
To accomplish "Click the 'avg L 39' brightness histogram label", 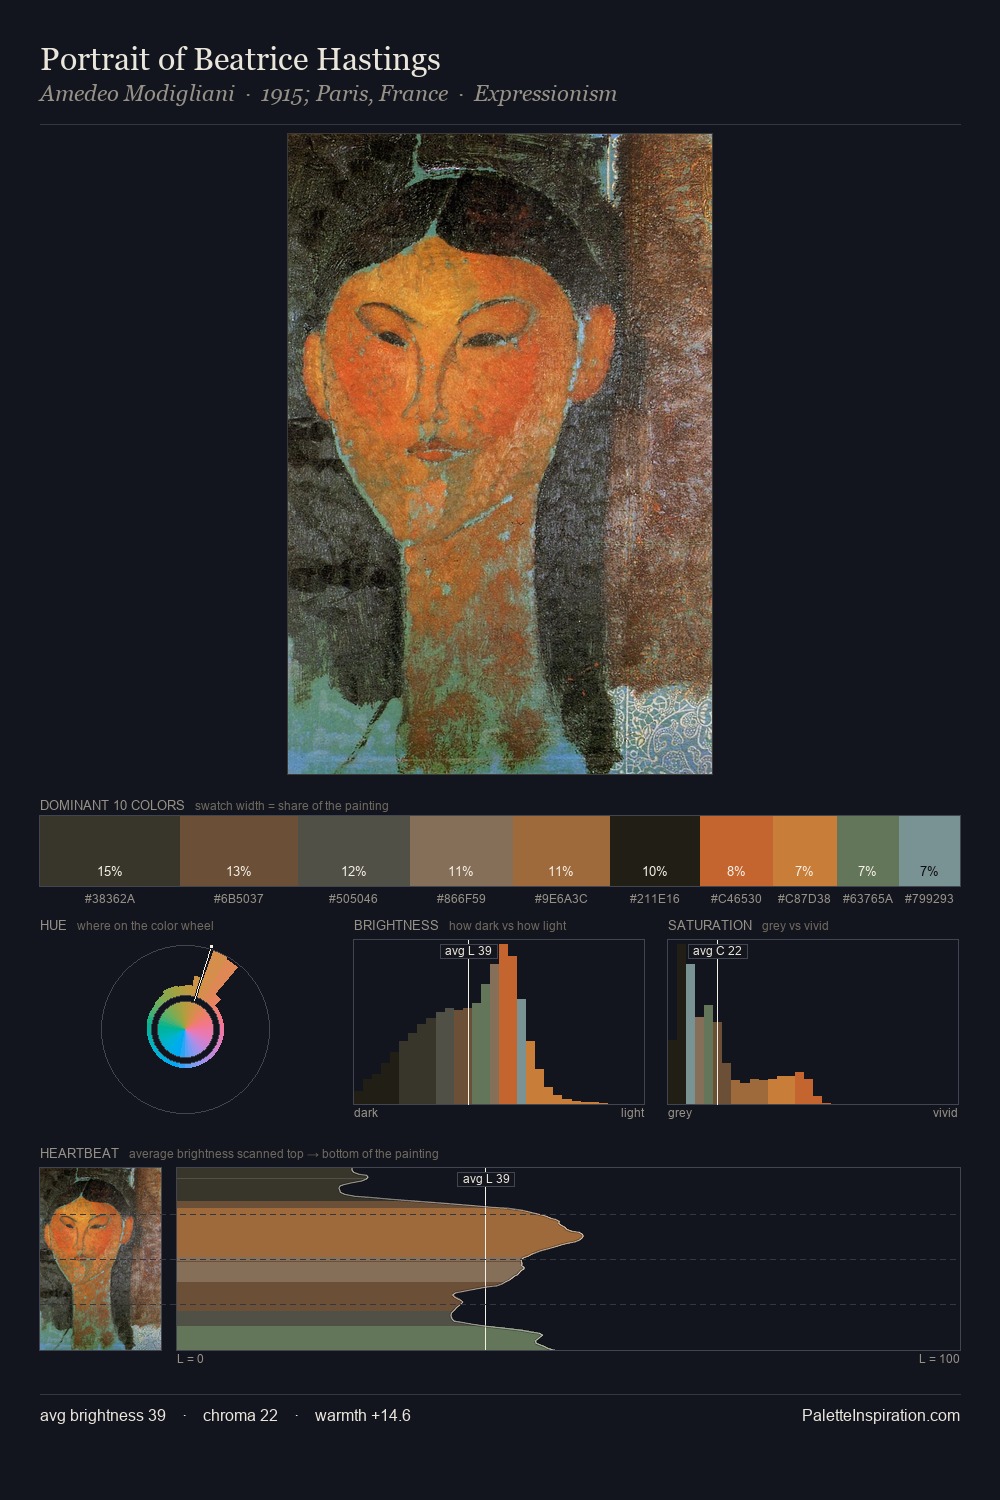I will pos(468,951).
